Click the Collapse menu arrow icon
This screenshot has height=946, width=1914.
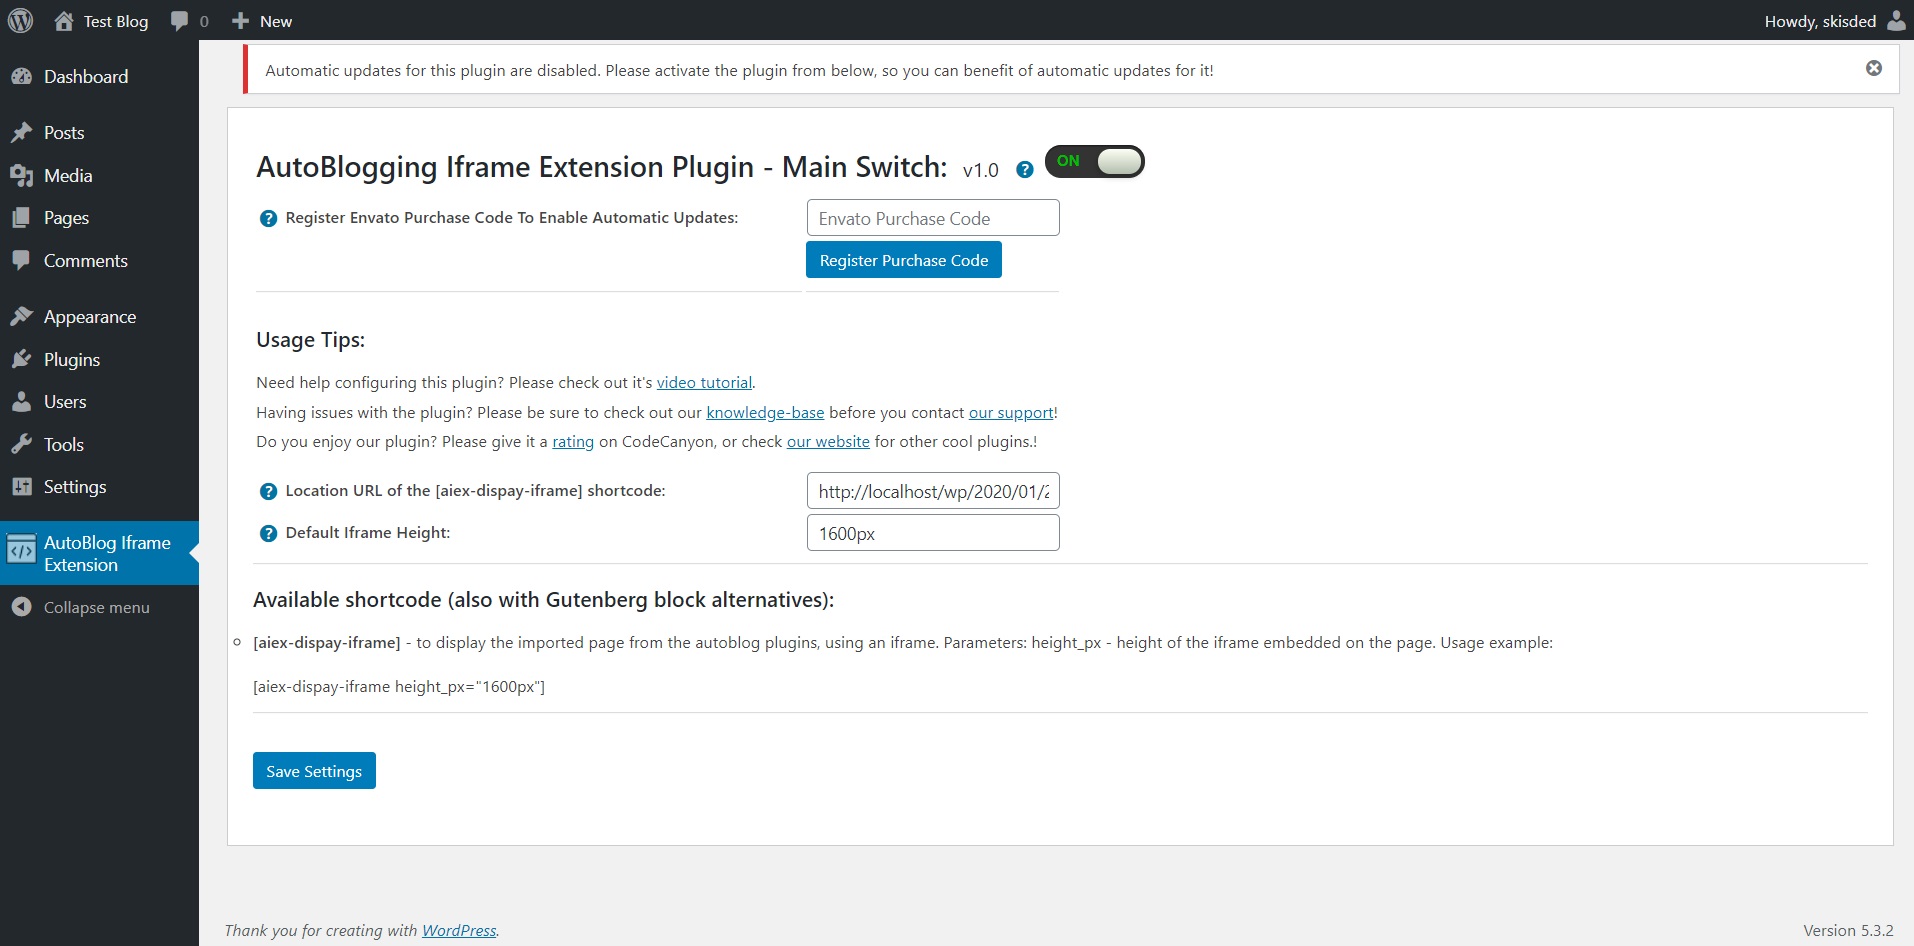(21, 607)
